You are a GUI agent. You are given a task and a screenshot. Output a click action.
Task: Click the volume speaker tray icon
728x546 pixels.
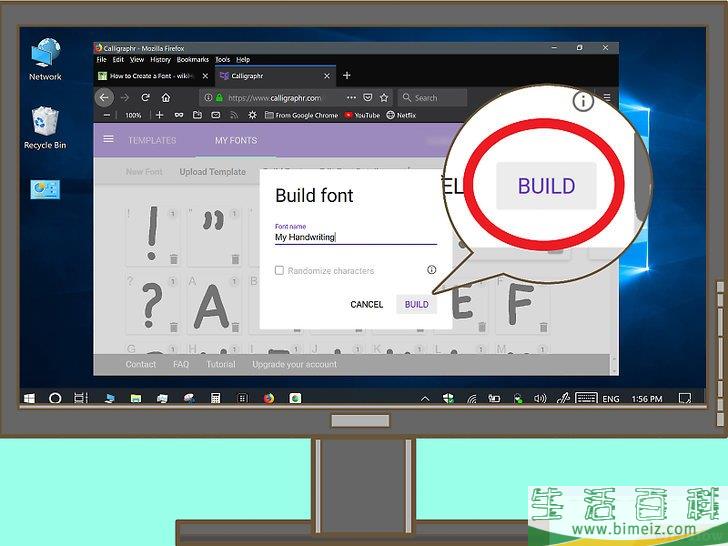coord(540,398)
